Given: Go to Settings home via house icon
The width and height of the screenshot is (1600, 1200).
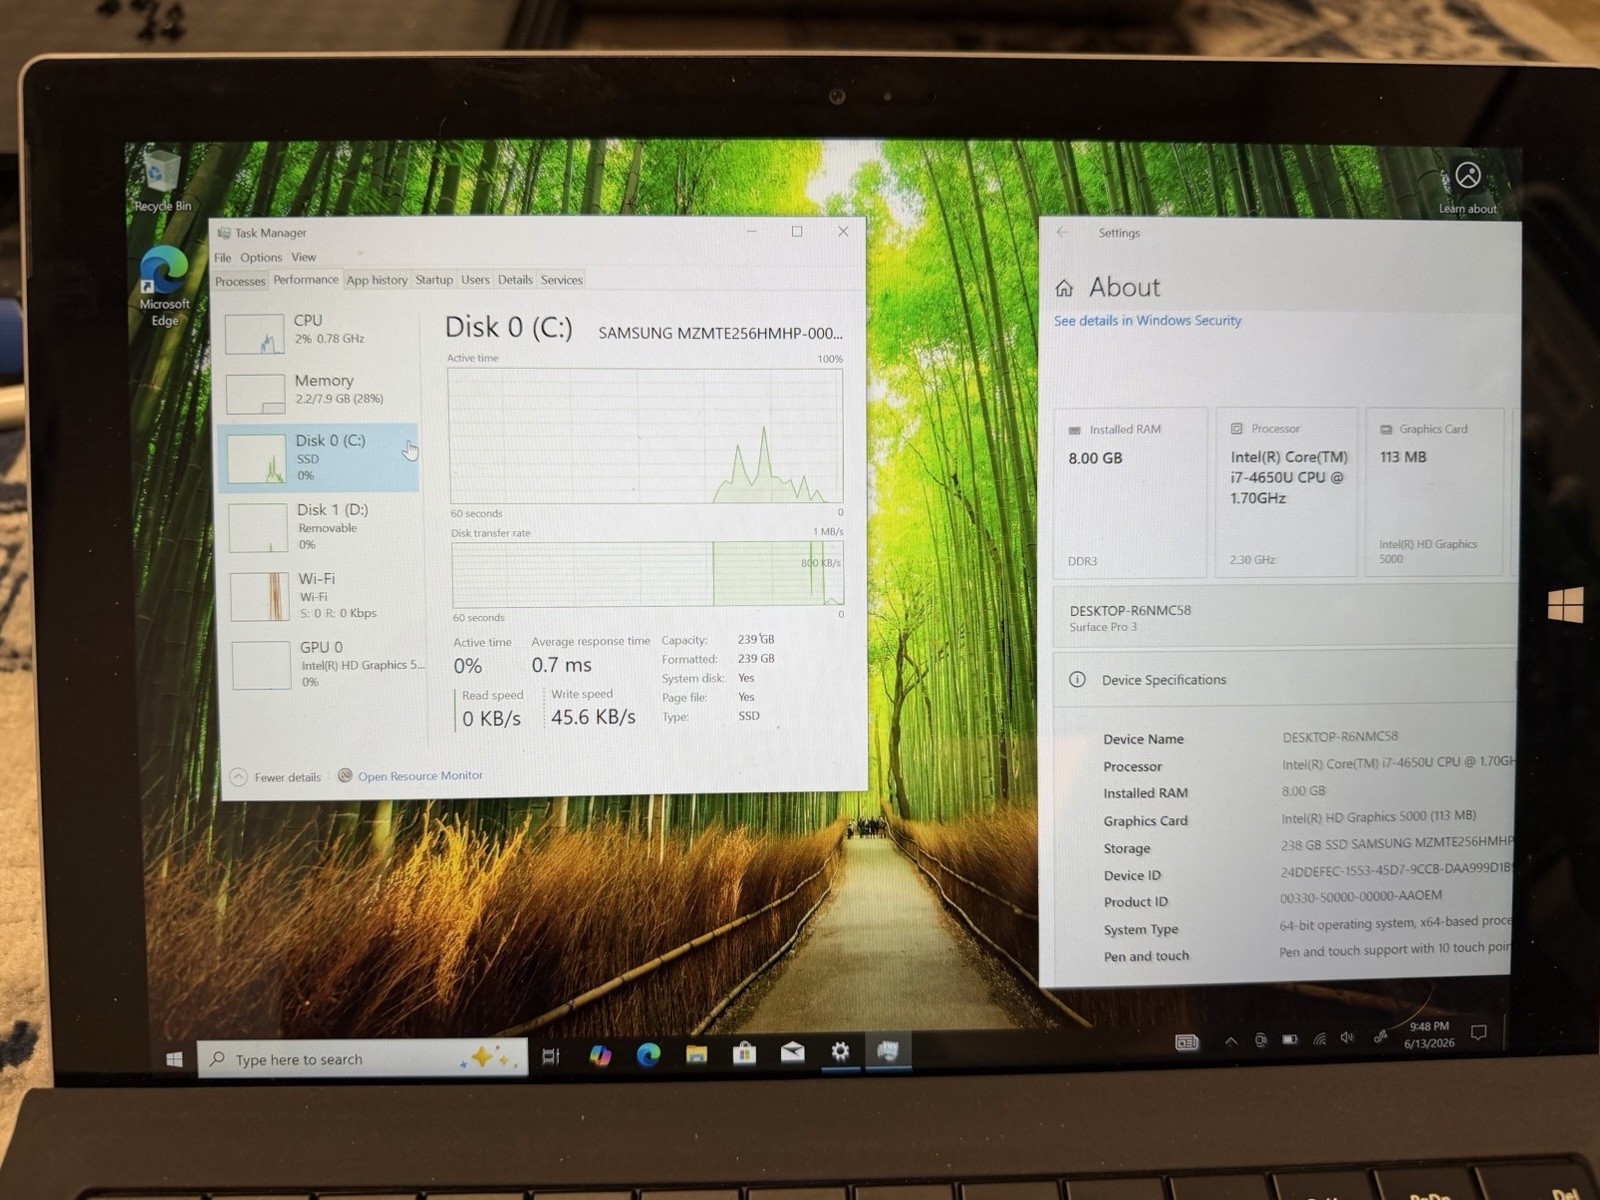Looking at the screenshot, I should (1064, 289).
